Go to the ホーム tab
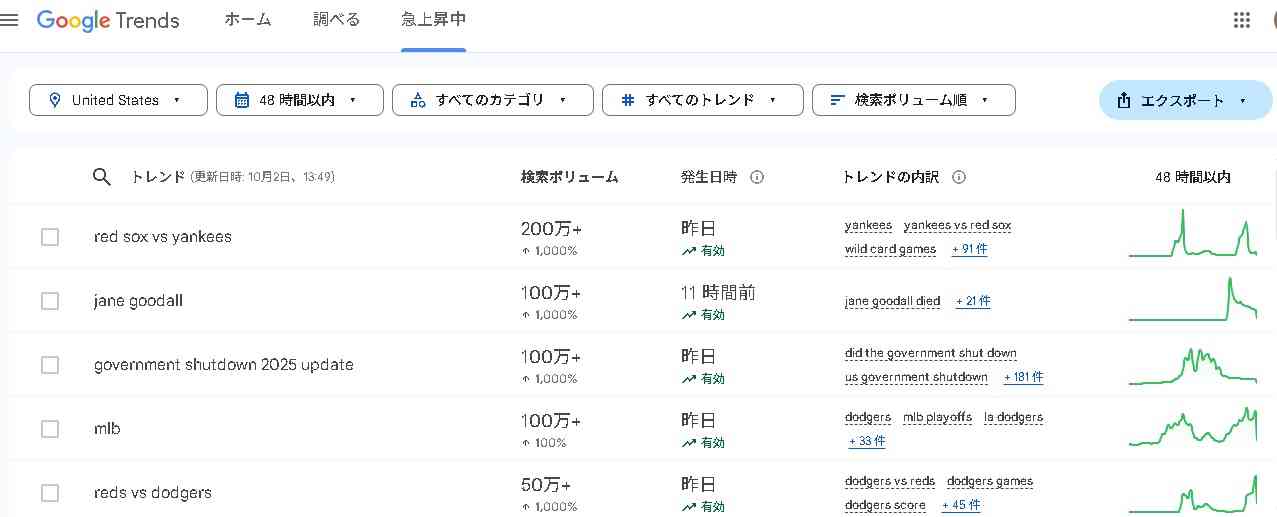 coord(248,20)
